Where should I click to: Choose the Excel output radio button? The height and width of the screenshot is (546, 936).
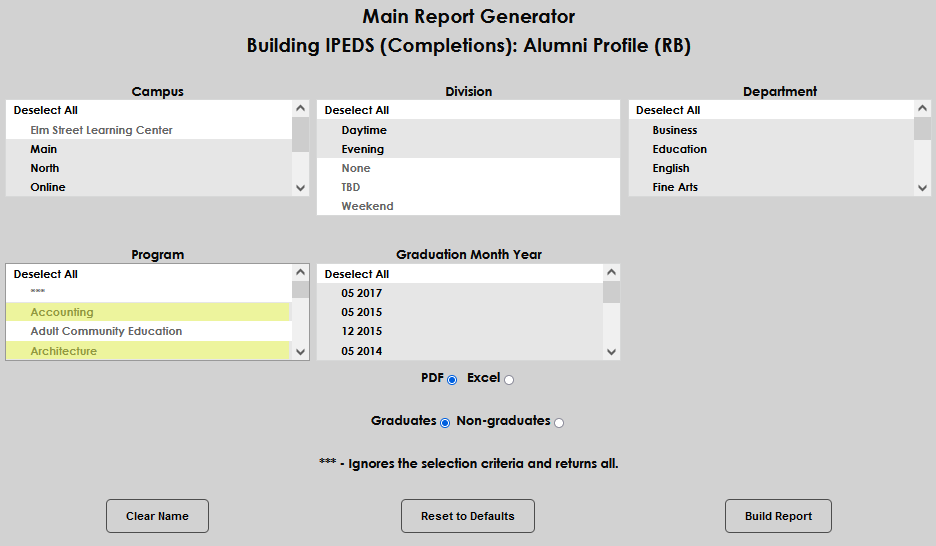509,380
